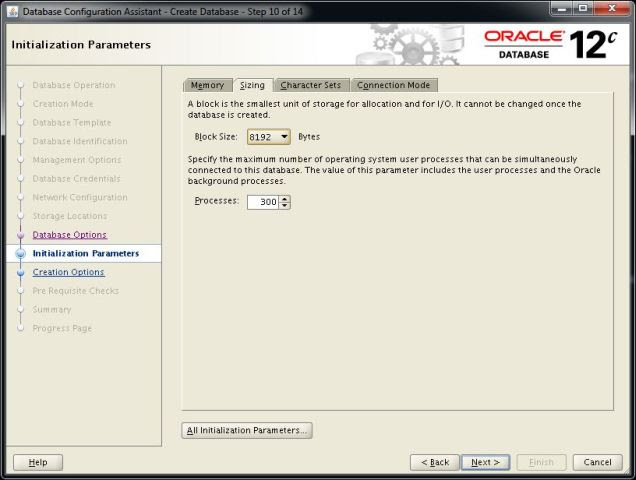The height and width of the screenshot is (480, 636).
Task: Decrease Processes with the down arrow
Action: point(285,206)
